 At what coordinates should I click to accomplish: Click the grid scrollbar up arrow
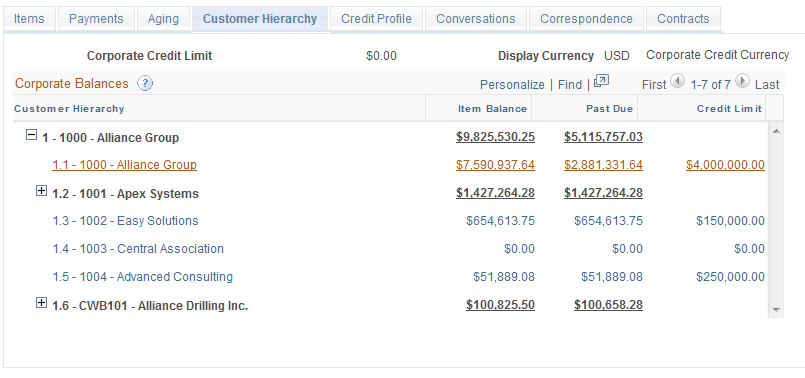click(x=776, y=131)
